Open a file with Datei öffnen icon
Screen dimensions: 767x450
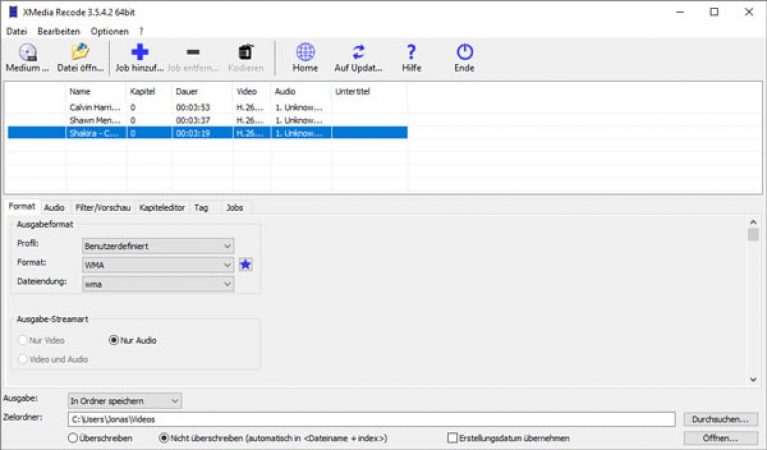click(80, 52)
